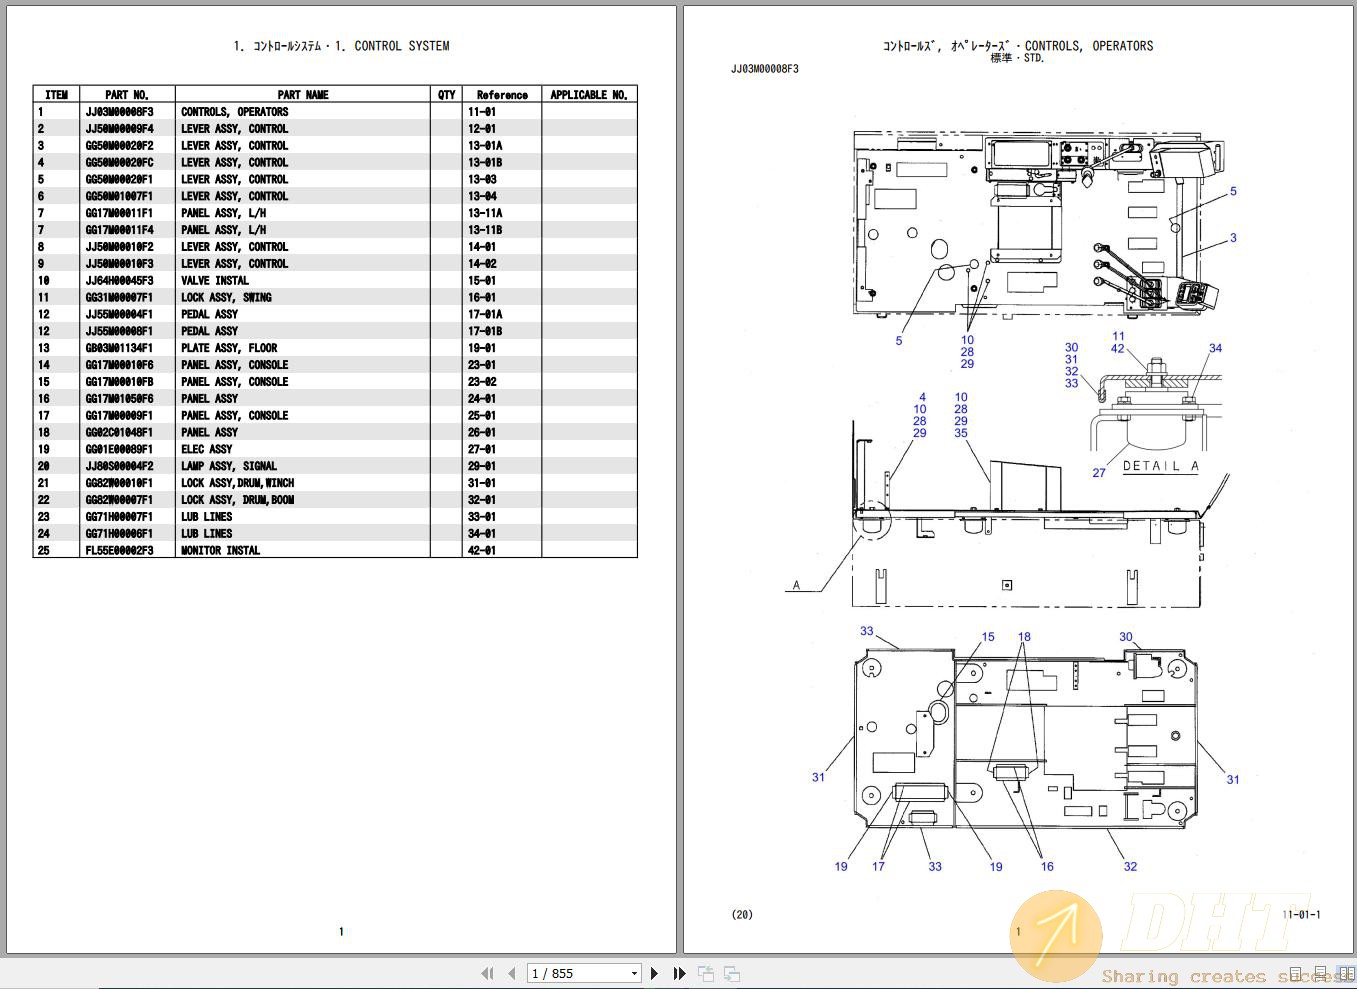The width and height of the screenshot is (1357, 989).
Task: Select reference 13-01A in the table
Action: tap(485, 146)
